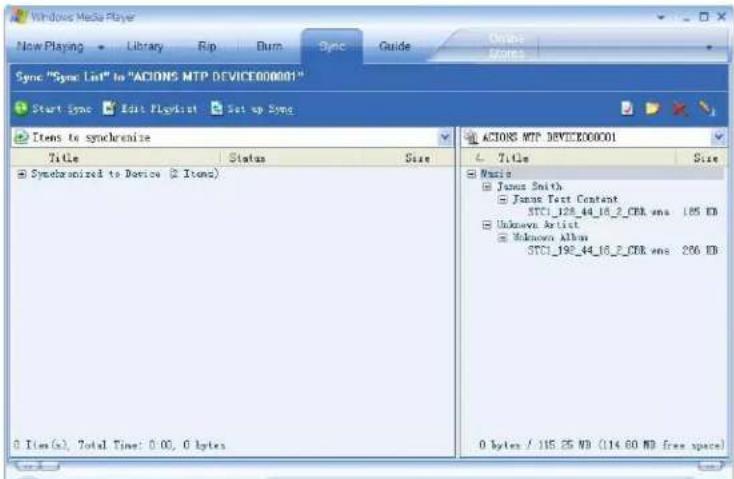
Task: Sort the left list by Title column
Action: [116, 158]
